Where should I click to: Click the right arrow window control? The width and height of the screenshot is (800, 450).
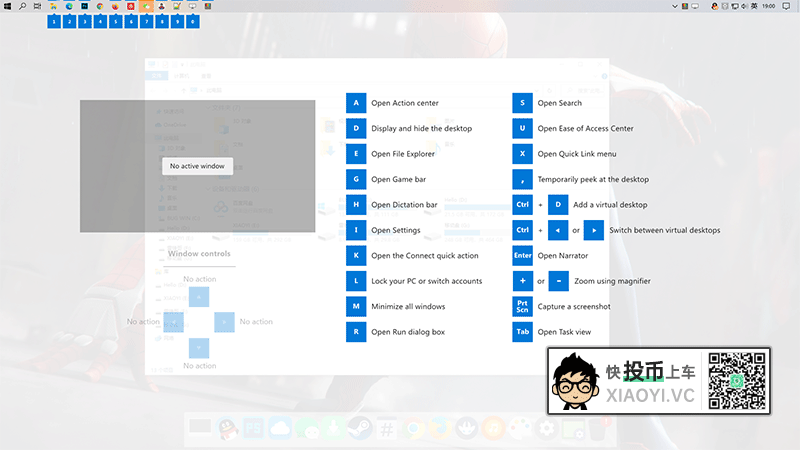pos(225,322)
